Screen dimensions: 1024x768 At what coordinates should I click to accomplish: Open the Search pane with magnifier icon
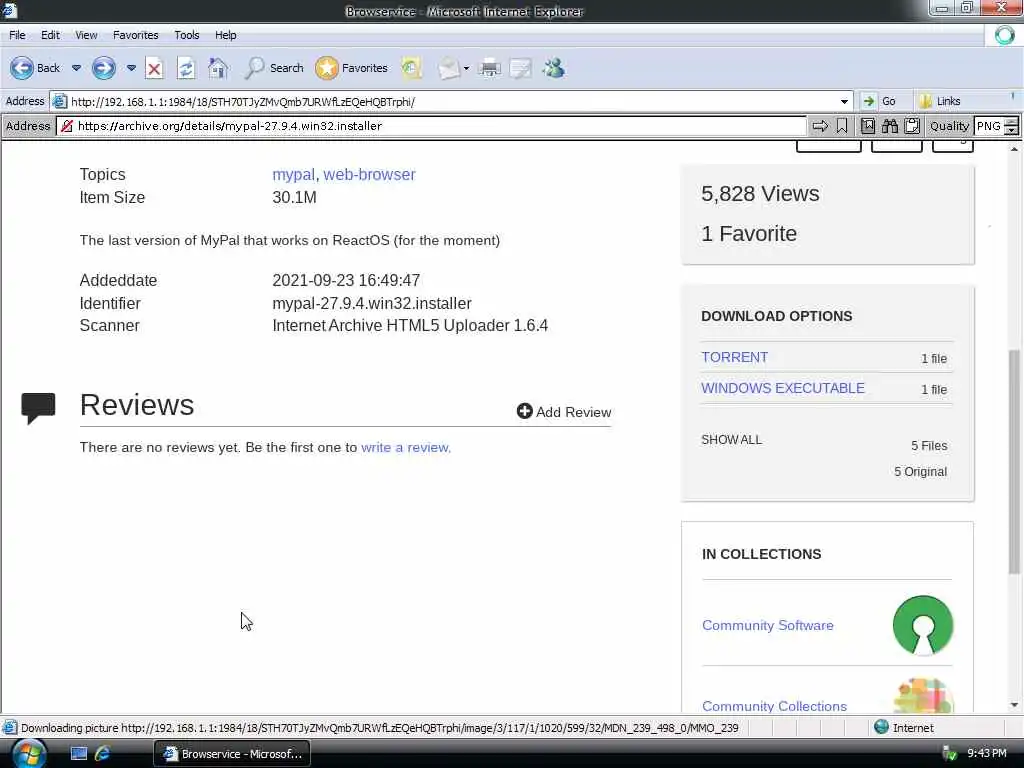[253, 68]
